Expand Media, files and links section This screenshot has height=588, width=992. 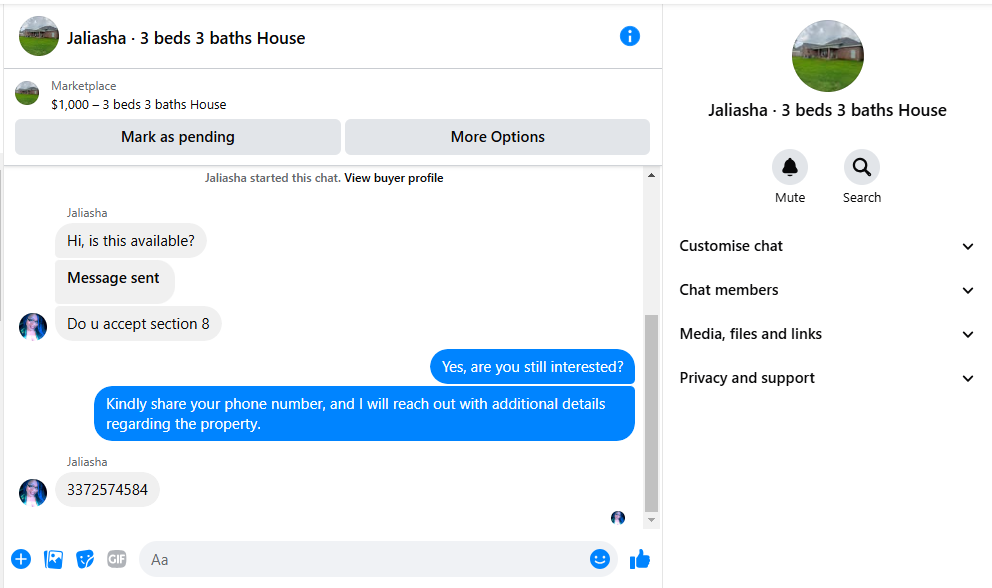(826, 334)
